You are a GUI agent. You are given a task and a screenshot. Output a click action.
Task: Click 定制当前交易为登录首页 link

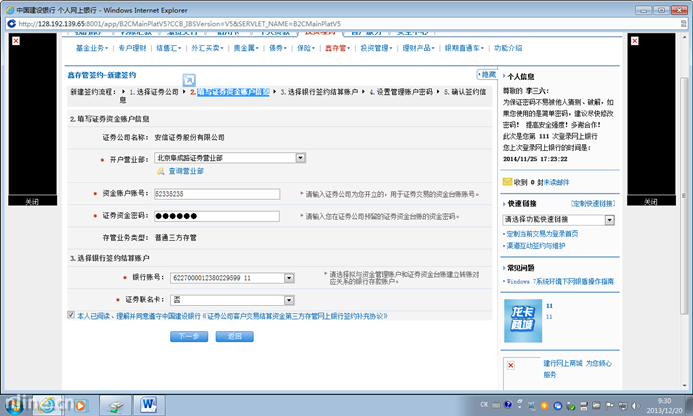click(x=542, y=233)
